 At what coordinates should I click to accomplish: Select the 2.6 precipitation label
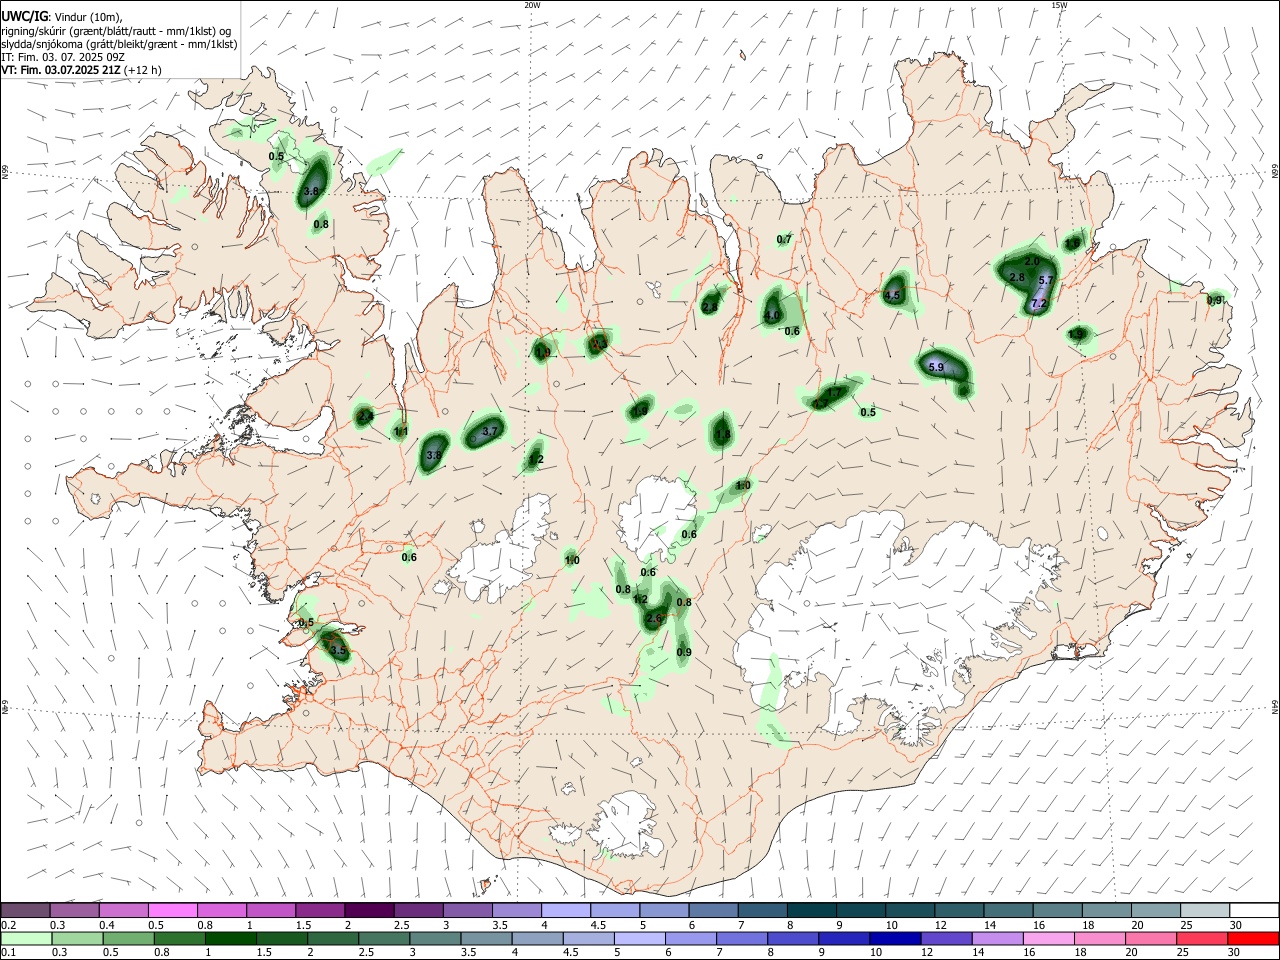(655, 619)
